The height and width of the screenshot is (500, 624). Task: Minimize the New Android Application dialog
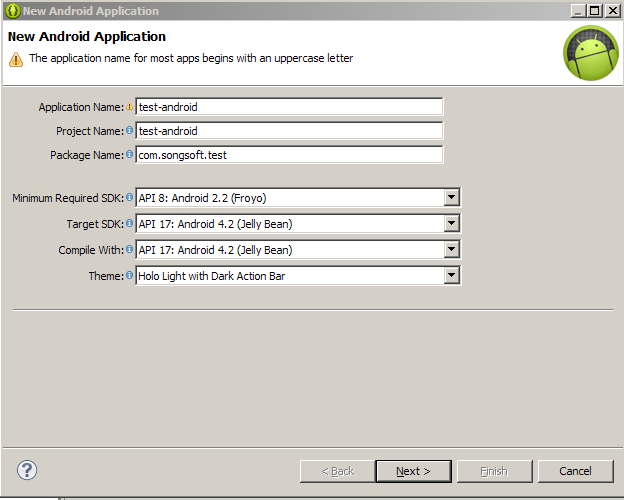pyautogui.click(x=579, y=11)
